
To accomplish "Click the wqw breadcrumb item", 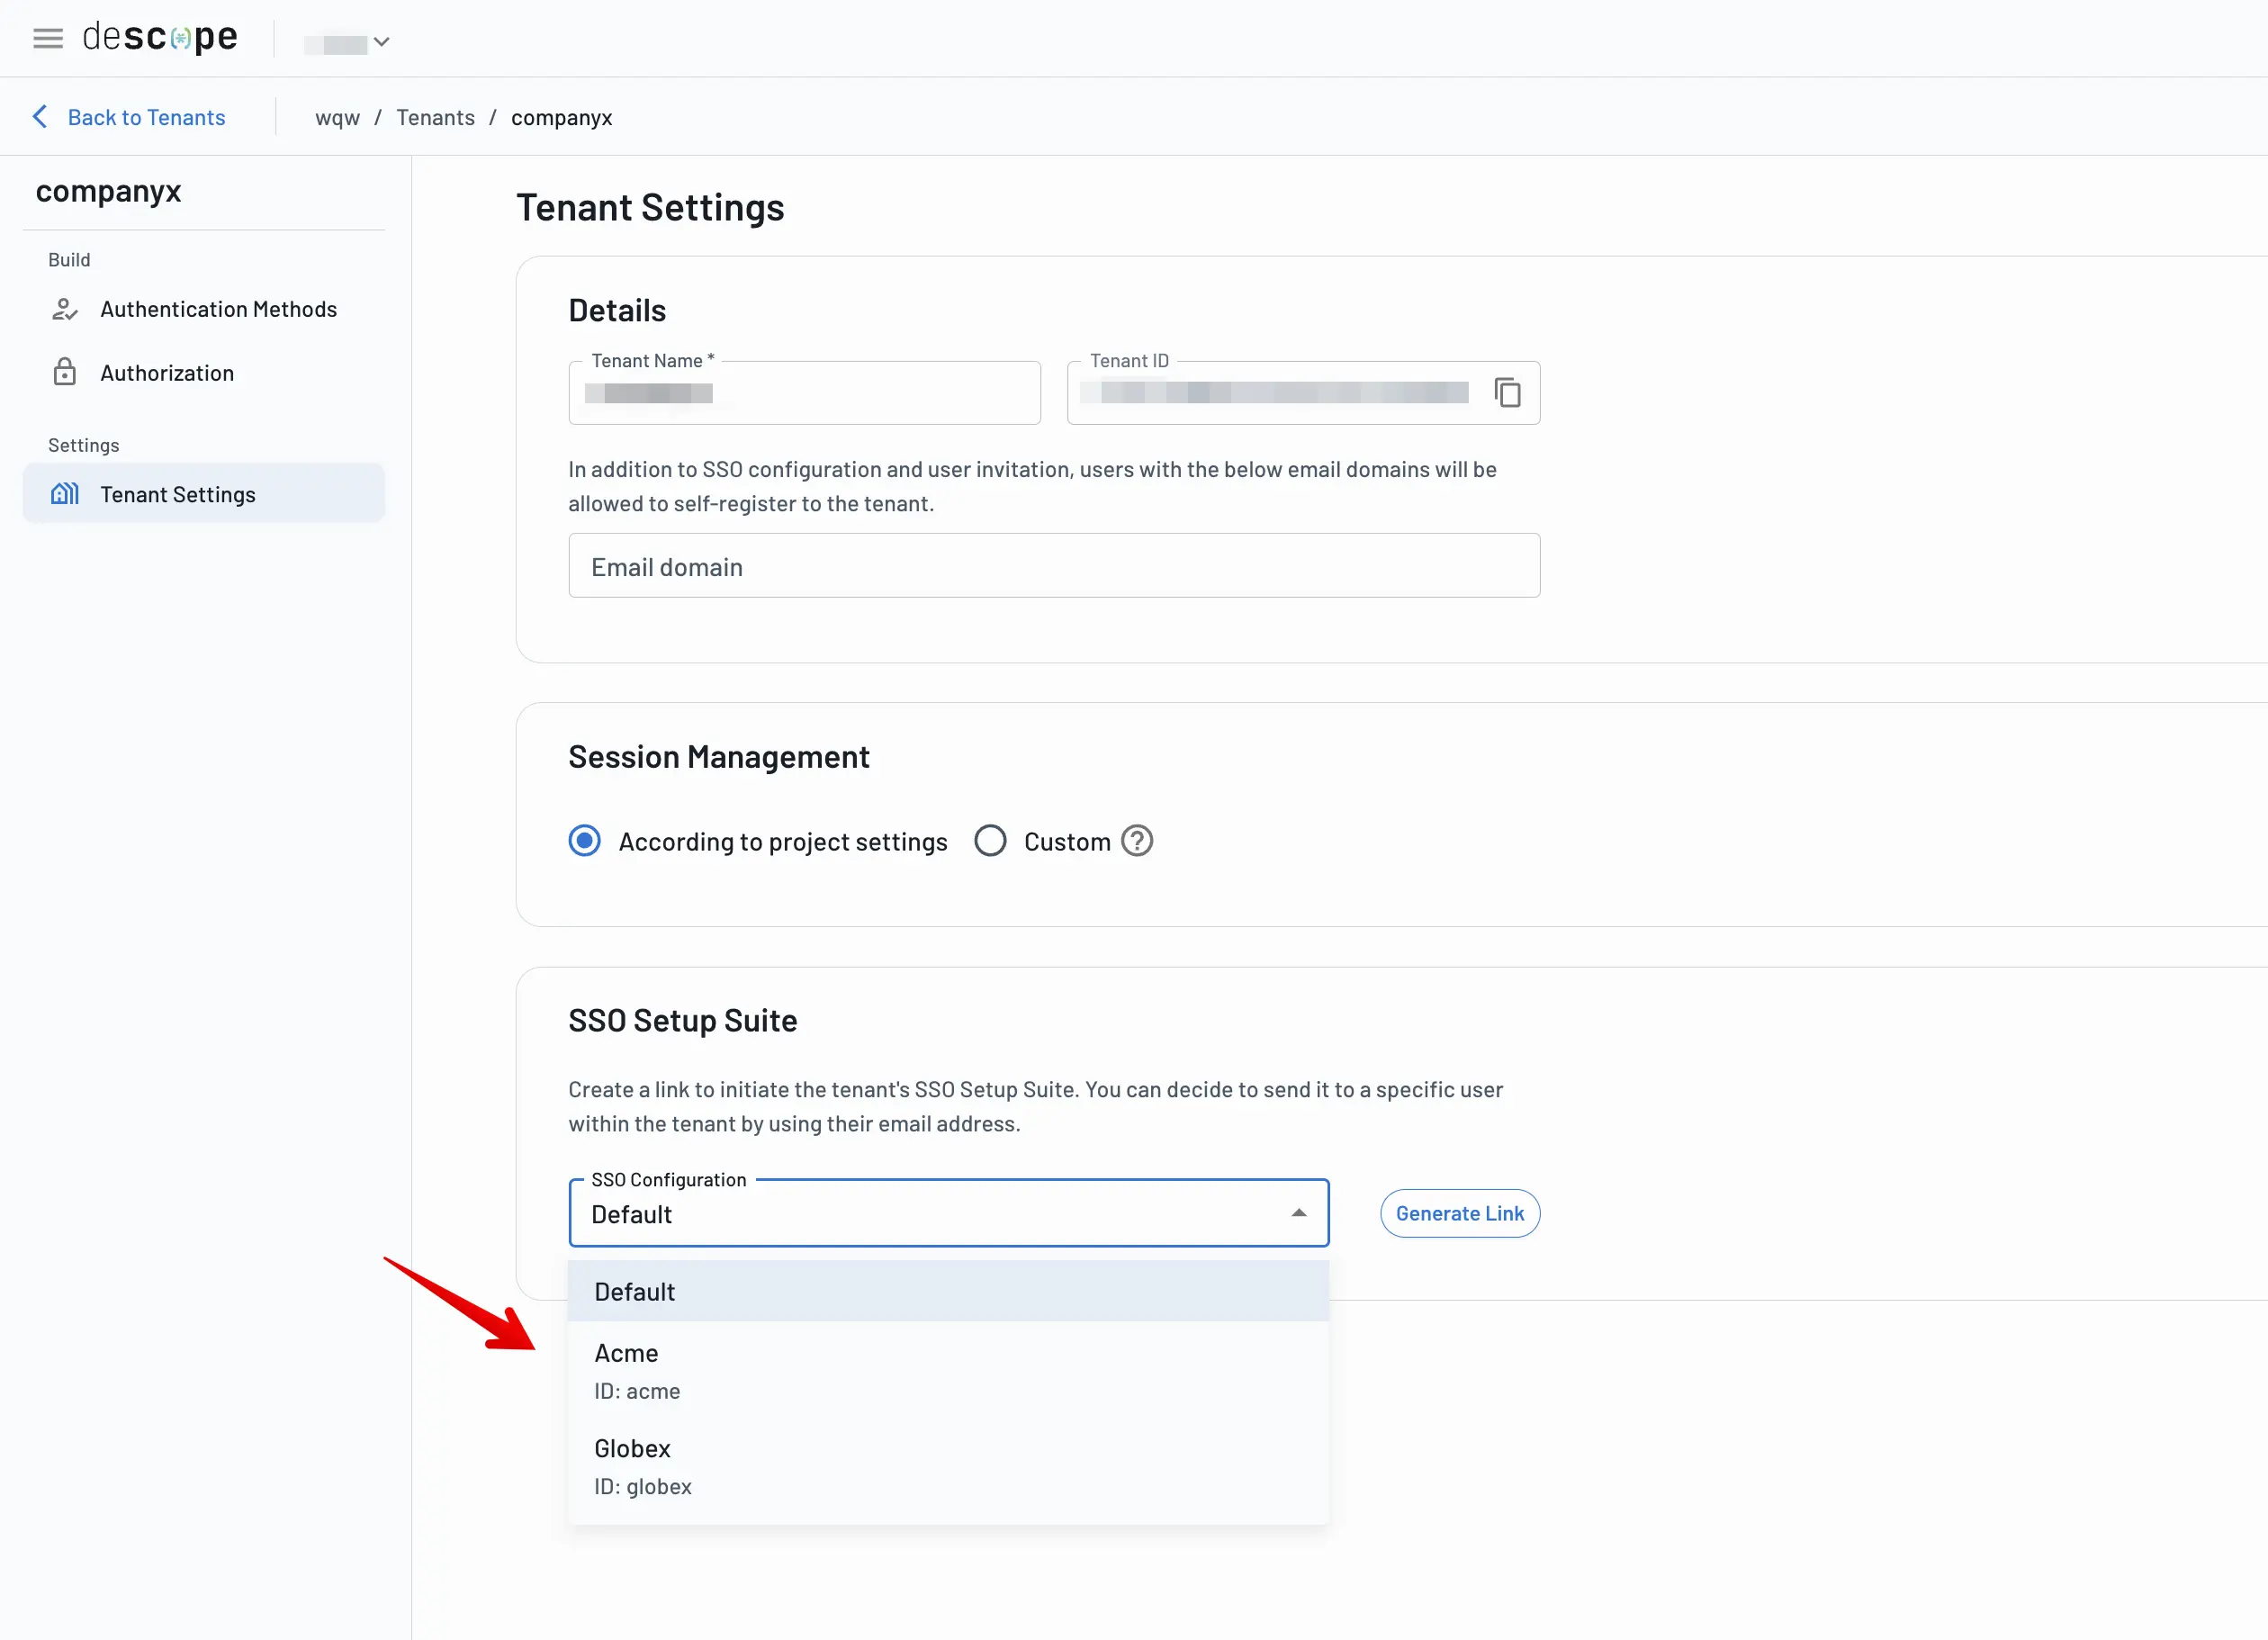I will [x=337, y=117].
